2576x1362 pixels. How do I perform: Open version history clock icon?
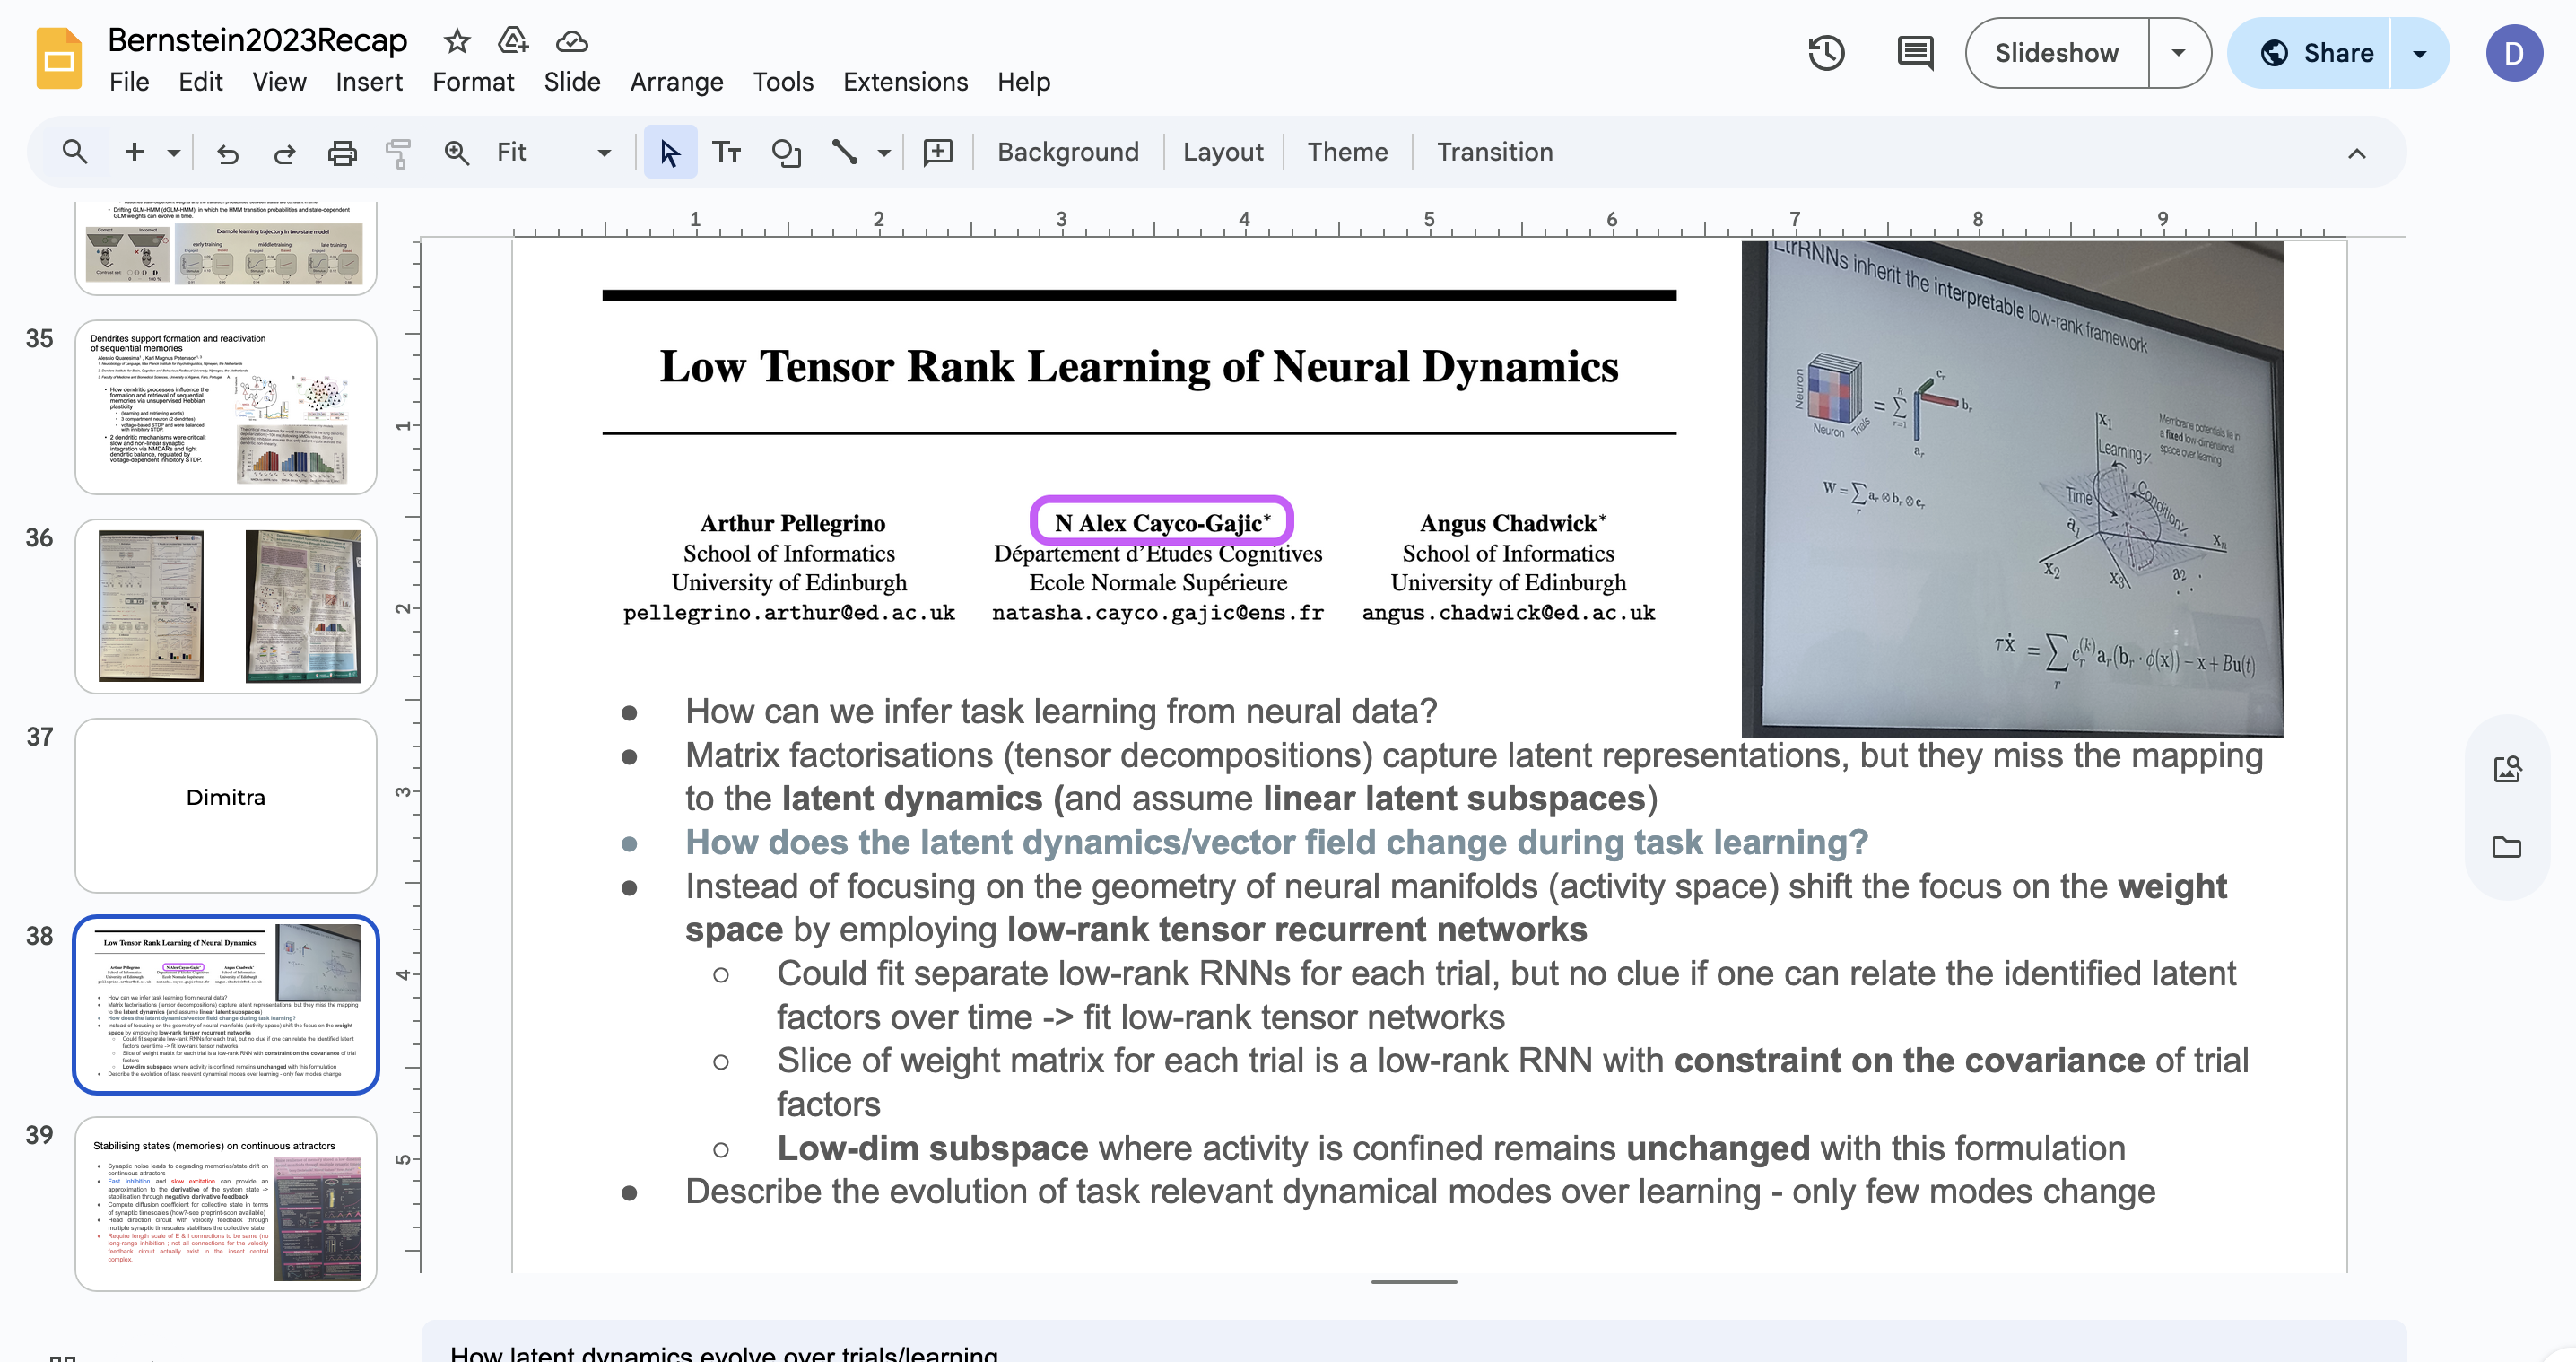[1826, 53]
